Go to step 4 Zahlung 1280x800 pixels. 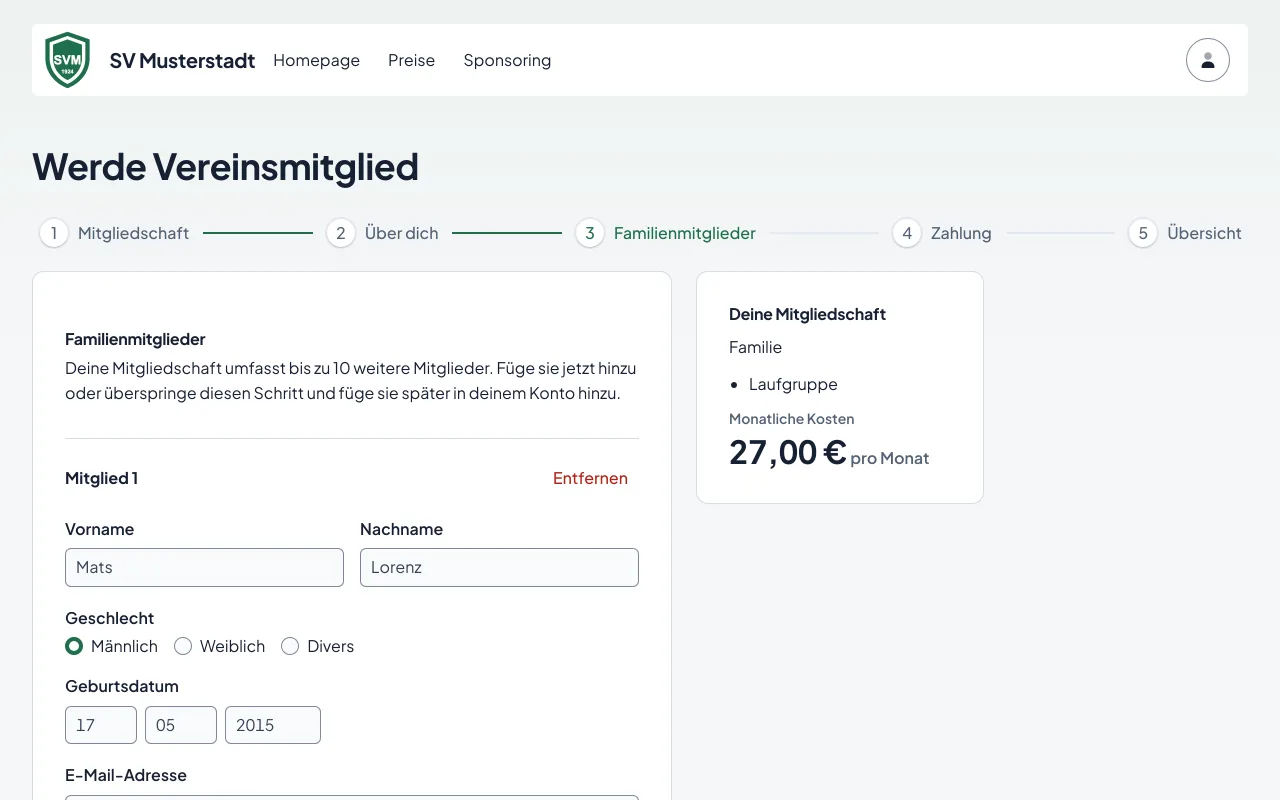[942, 233]
